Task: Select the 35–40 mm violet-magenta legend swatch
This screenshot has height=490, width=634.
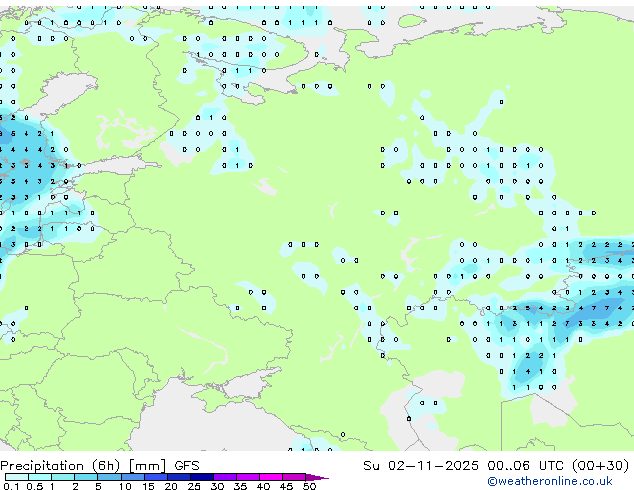Action: 247,477
